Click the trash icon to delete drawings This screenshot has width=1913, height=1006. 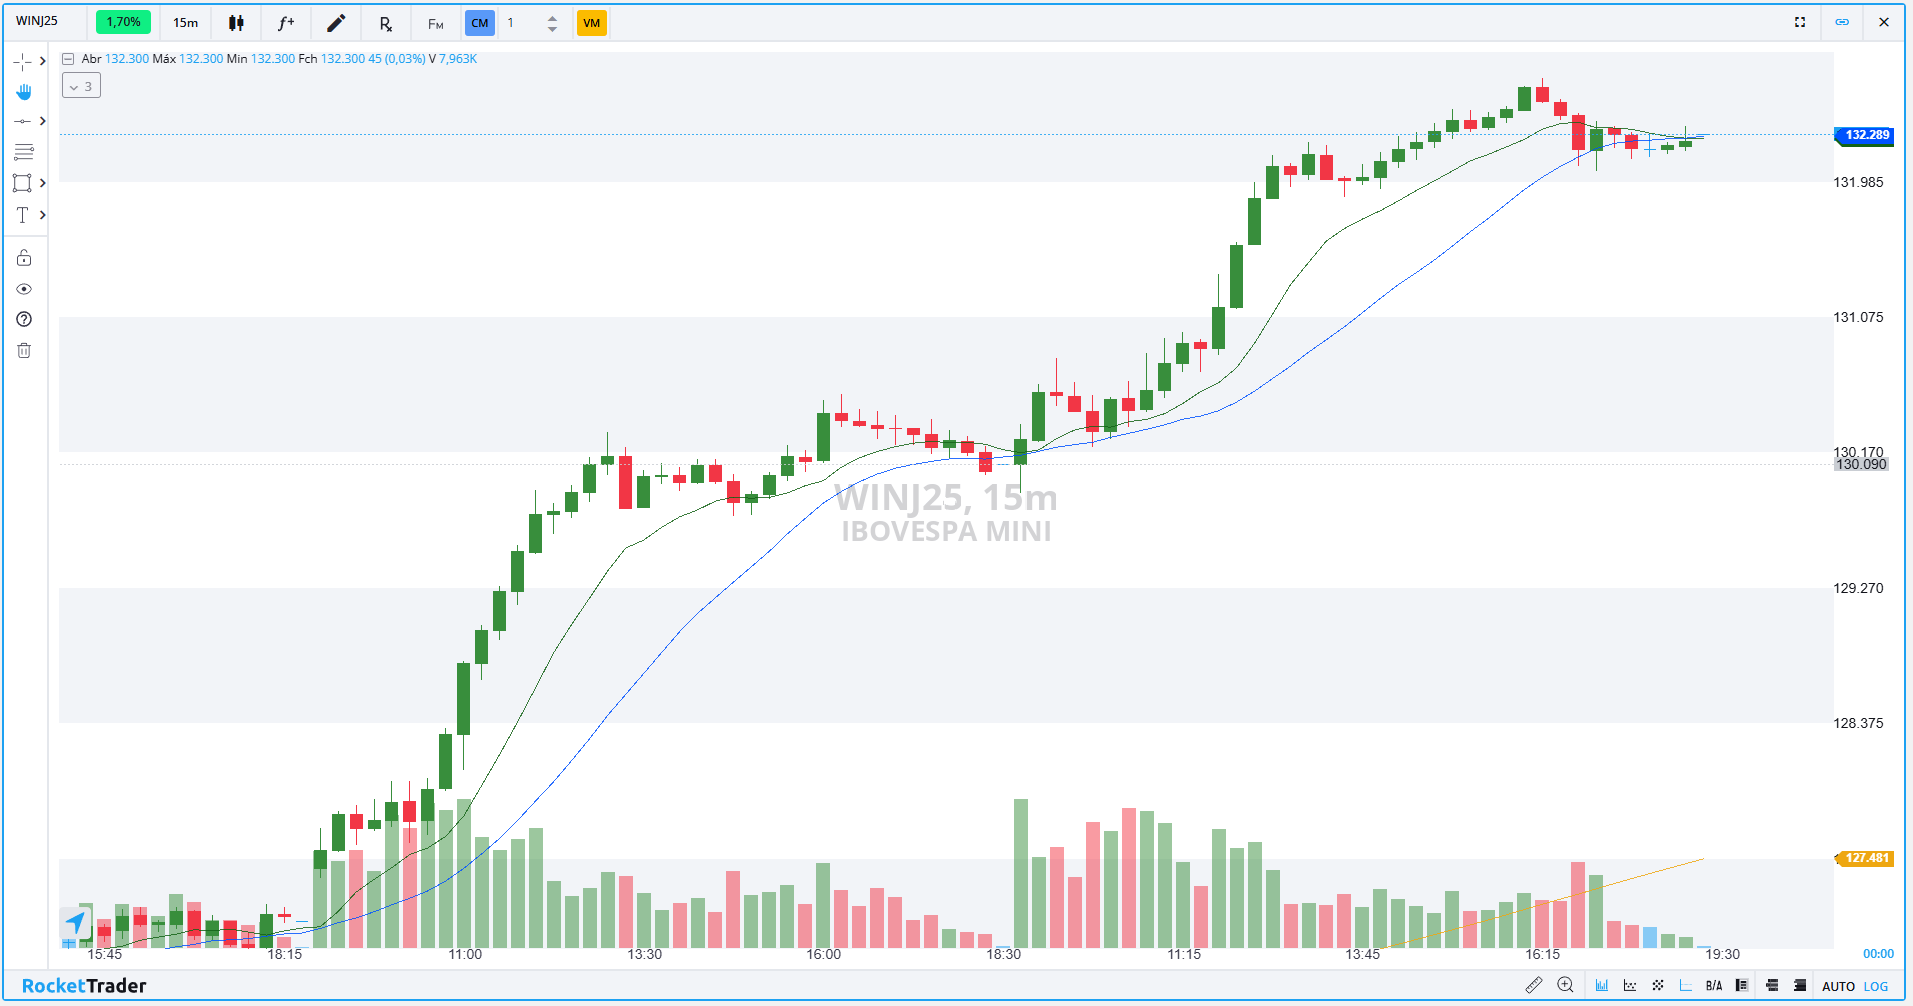pos(24,350)
